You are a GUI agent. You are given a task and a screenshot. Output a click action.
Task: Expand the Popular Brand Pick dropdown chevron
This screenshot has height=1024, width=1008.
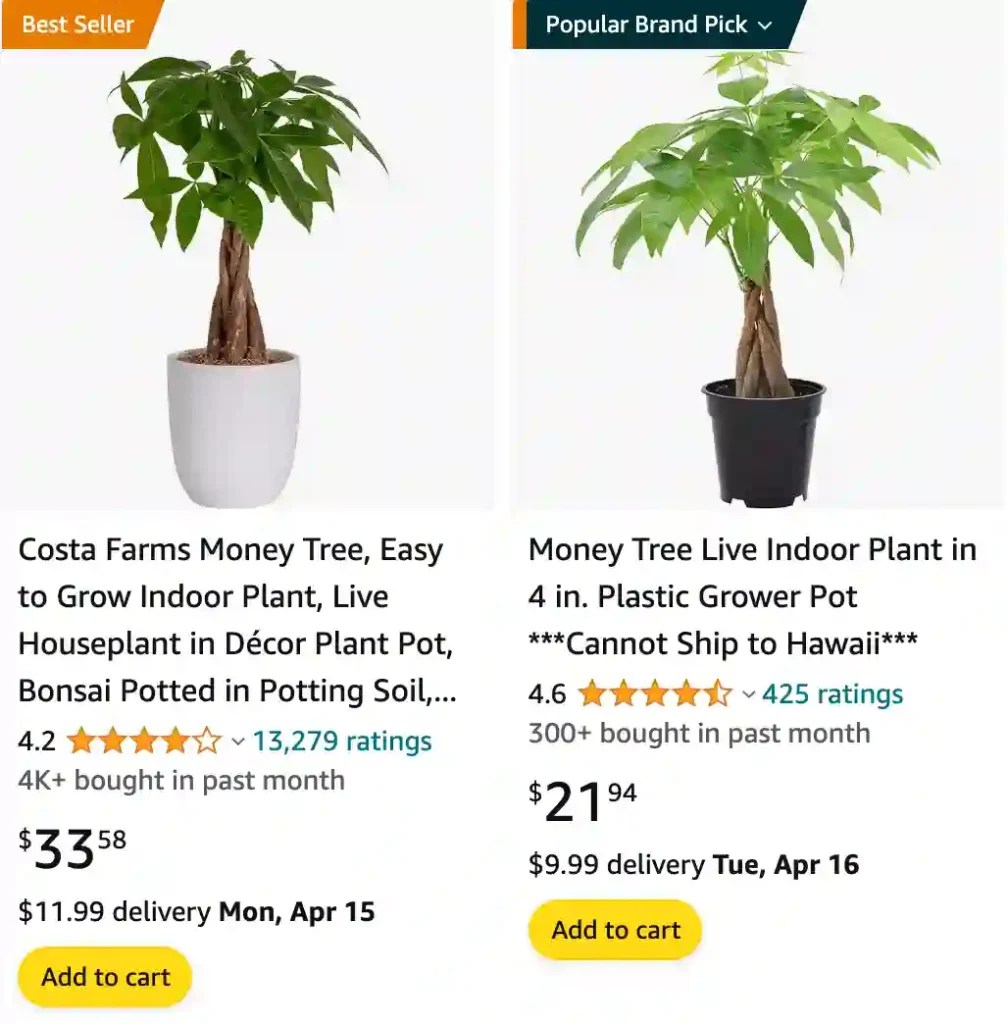coord(766,24)
